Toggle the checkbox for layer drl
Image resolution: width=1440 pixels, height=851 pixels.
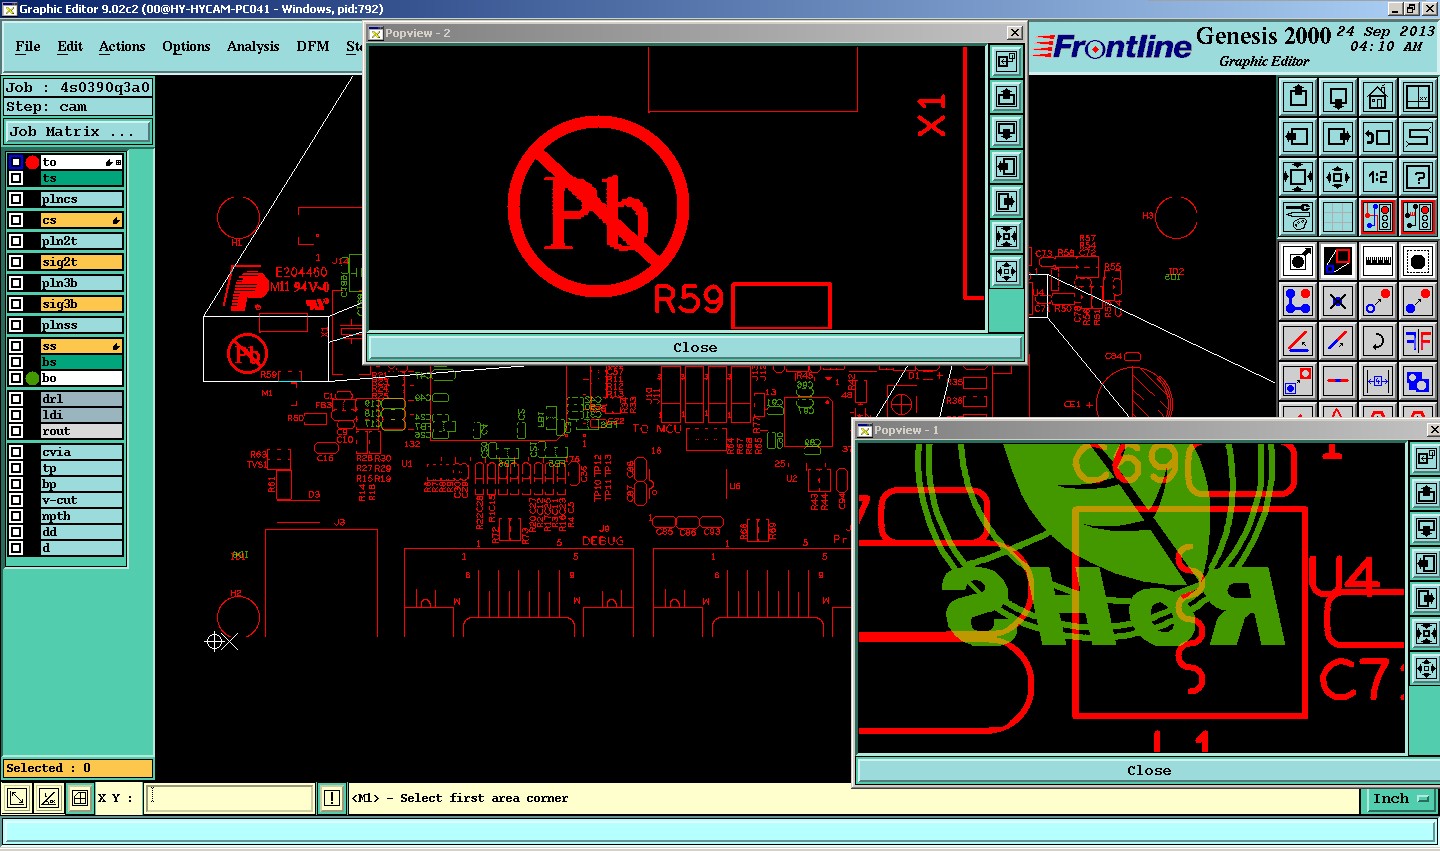coord(16,399)
